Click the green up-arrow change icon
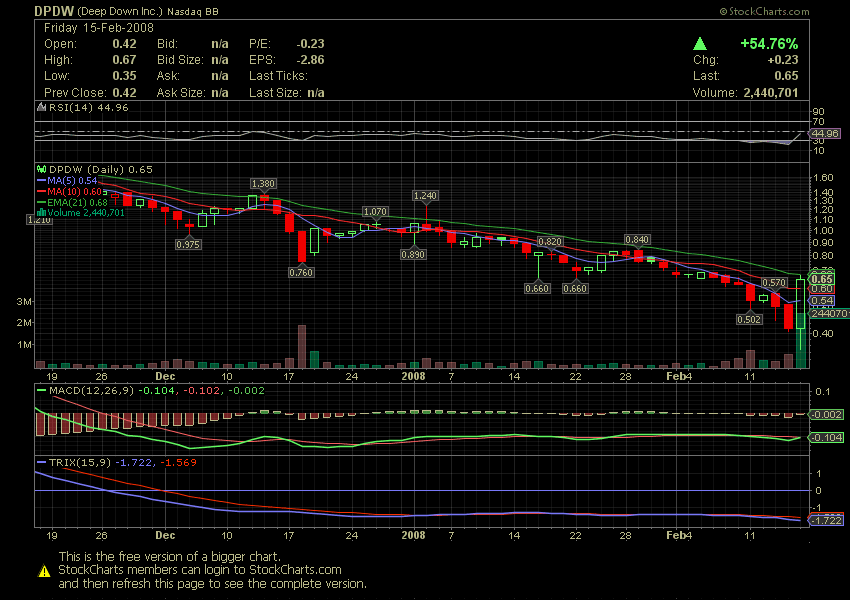The width and height of the screenshot is (850, 600). (701, 44)
